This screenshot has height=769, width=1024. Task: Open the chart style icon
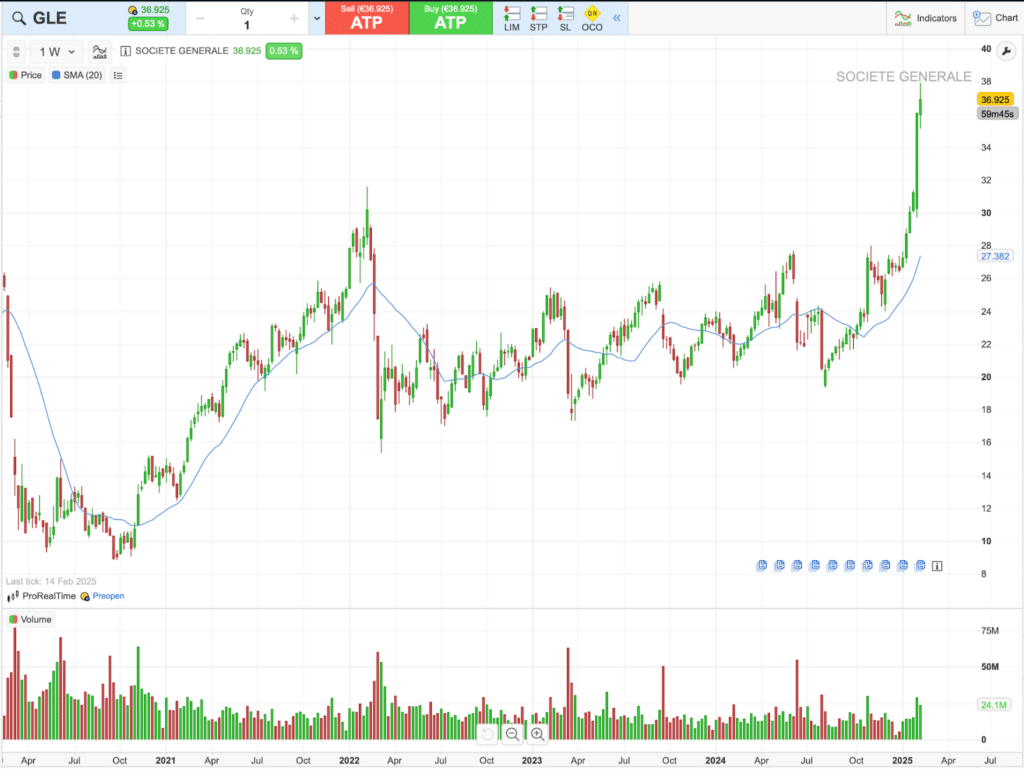point(100,52)
